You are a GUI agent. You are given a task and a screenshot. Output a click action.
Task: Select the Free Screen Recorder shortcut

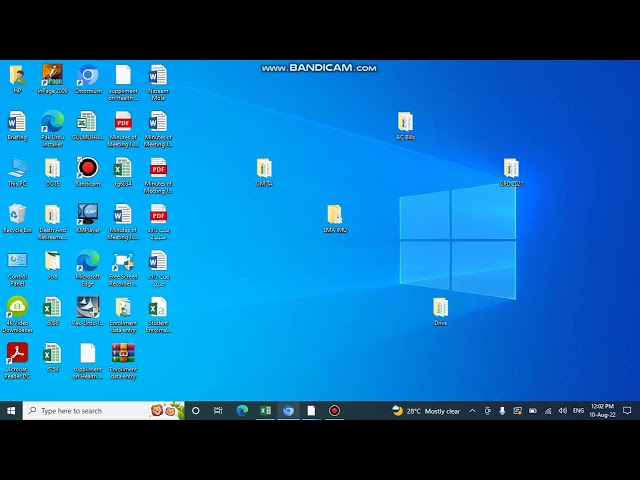pyautogui.click(x=123, y=269)
